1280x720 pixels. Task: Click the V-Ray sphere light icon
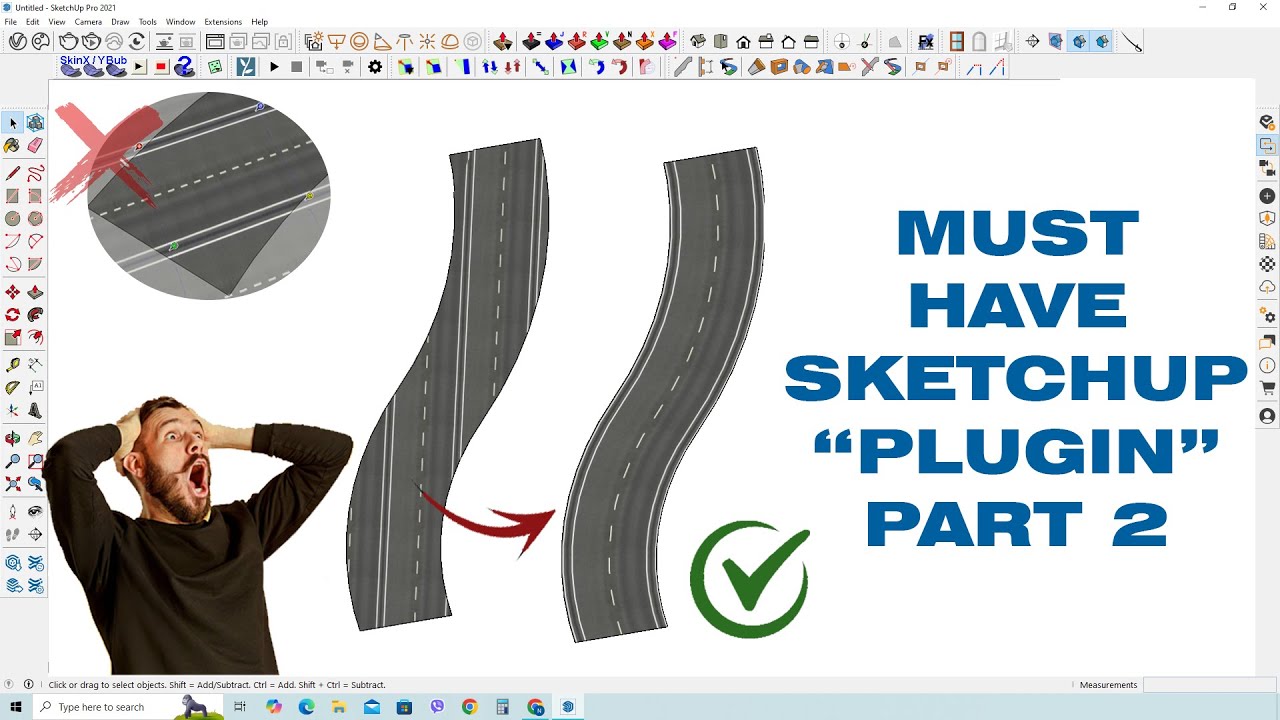[359, 41]
